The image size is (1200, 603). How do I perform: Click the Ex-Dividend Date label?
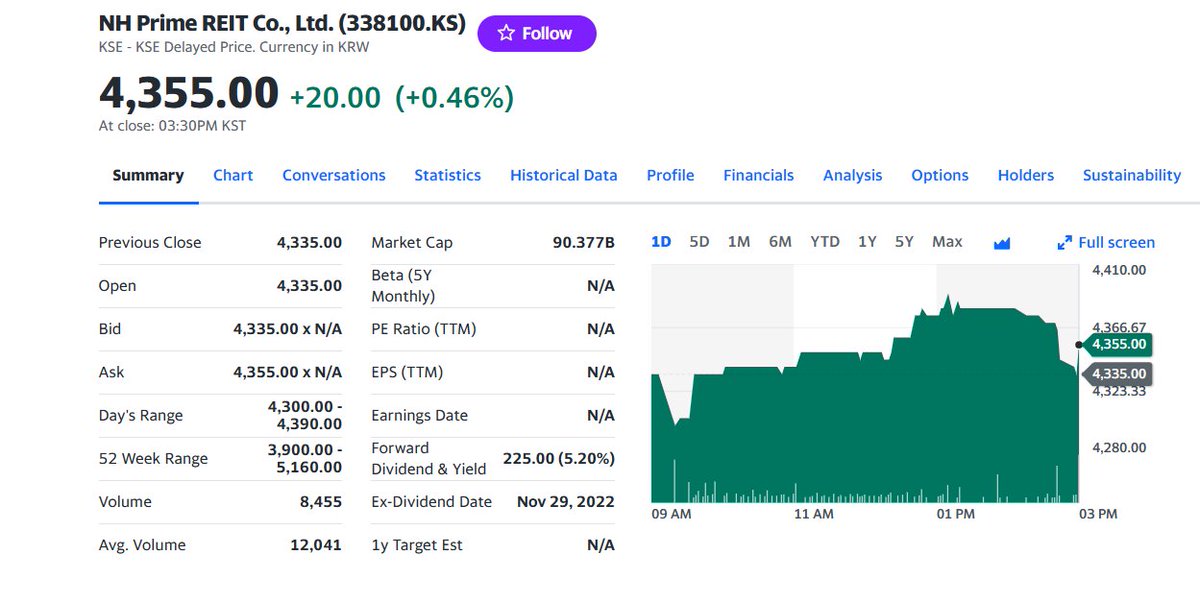431,502
